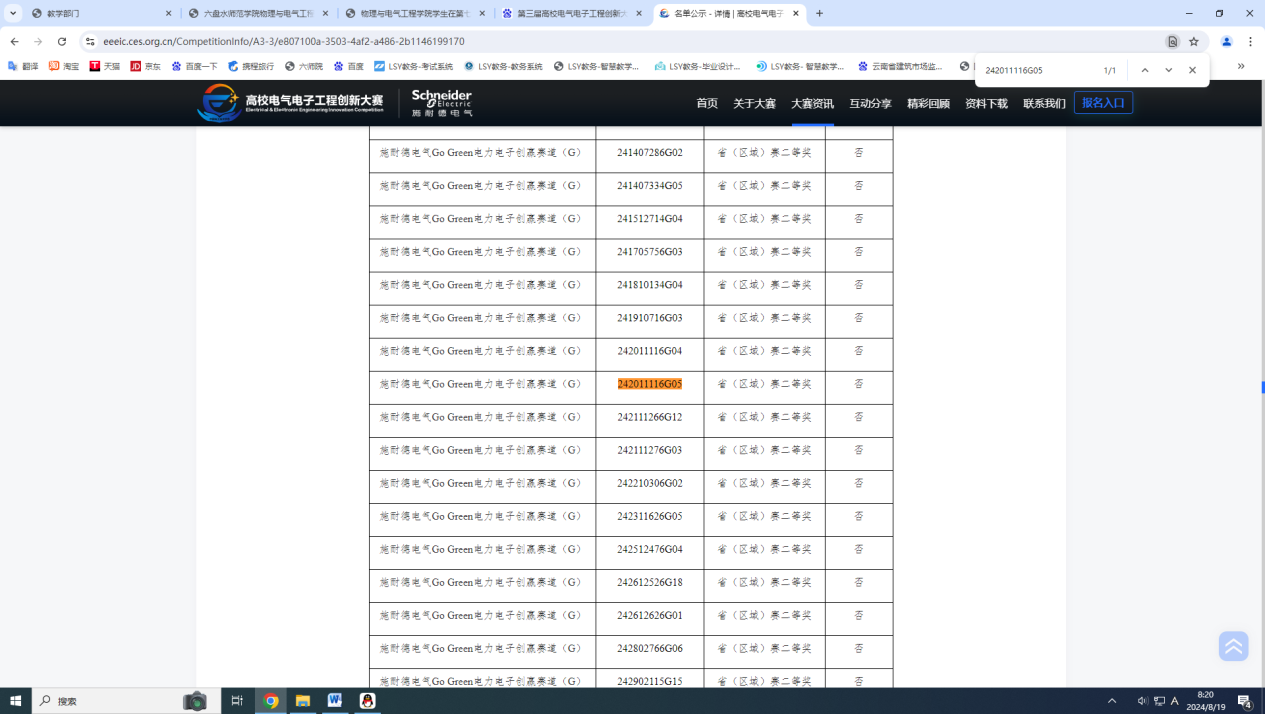Open 互动分享 in the site navigation
This screenshot has width=1265, height=714.
(x=870, y=103)
